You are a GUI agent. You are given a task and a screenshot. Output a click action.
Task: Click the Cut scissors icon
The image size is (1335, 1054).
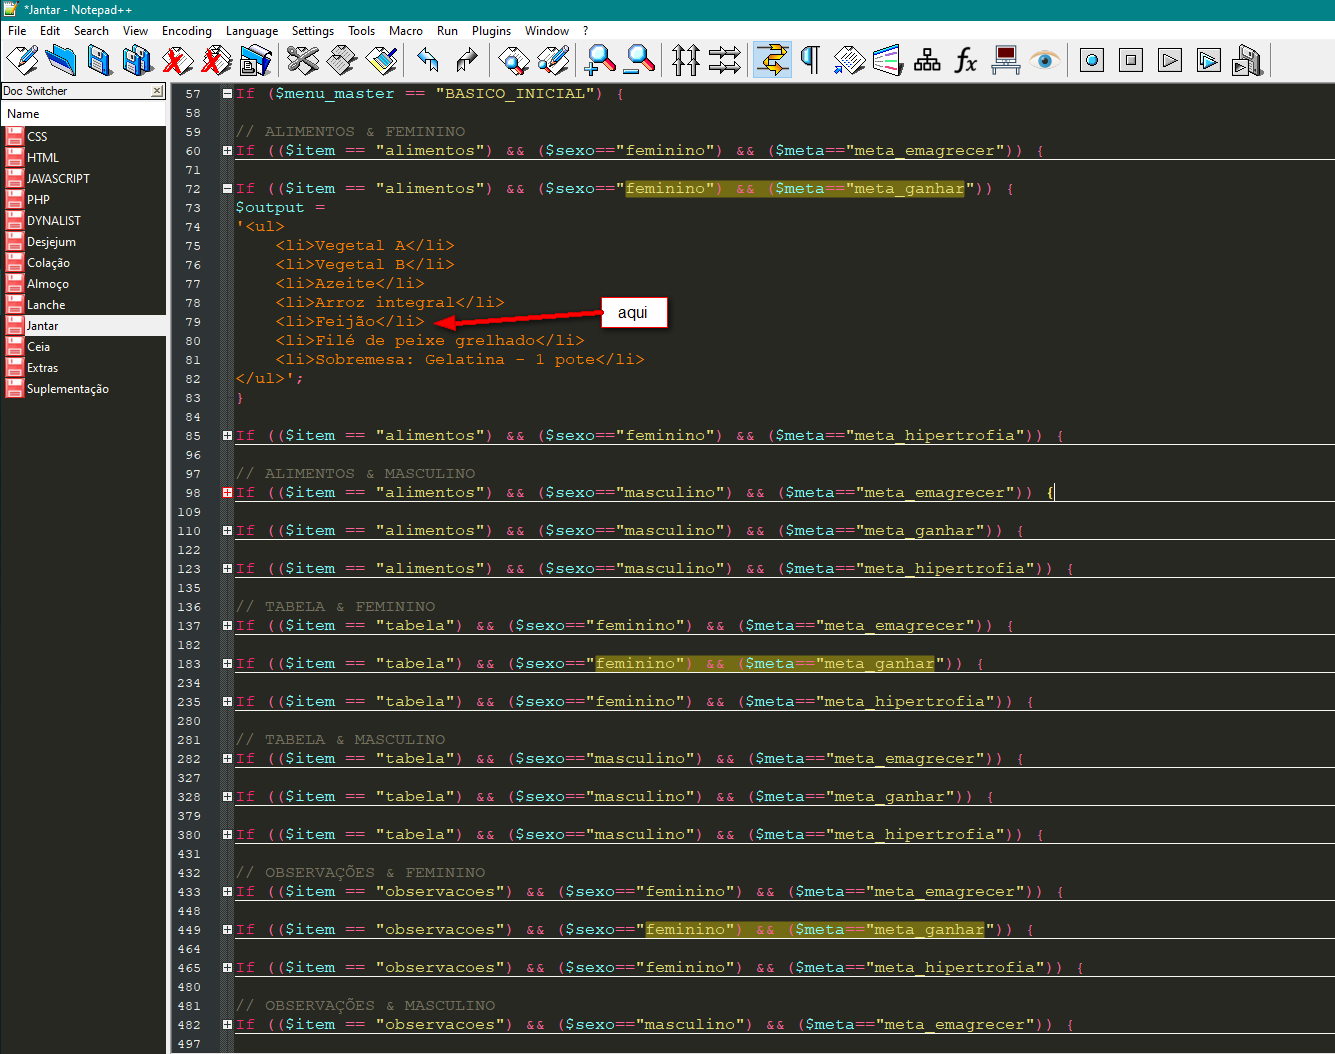click(302, 61)
